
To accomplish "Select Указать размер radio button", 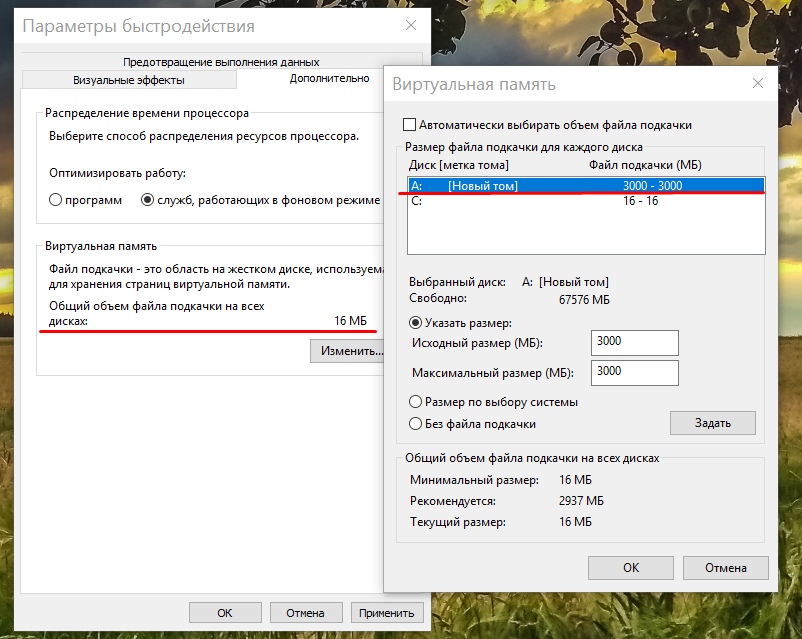I will click(x=415, y=323).
